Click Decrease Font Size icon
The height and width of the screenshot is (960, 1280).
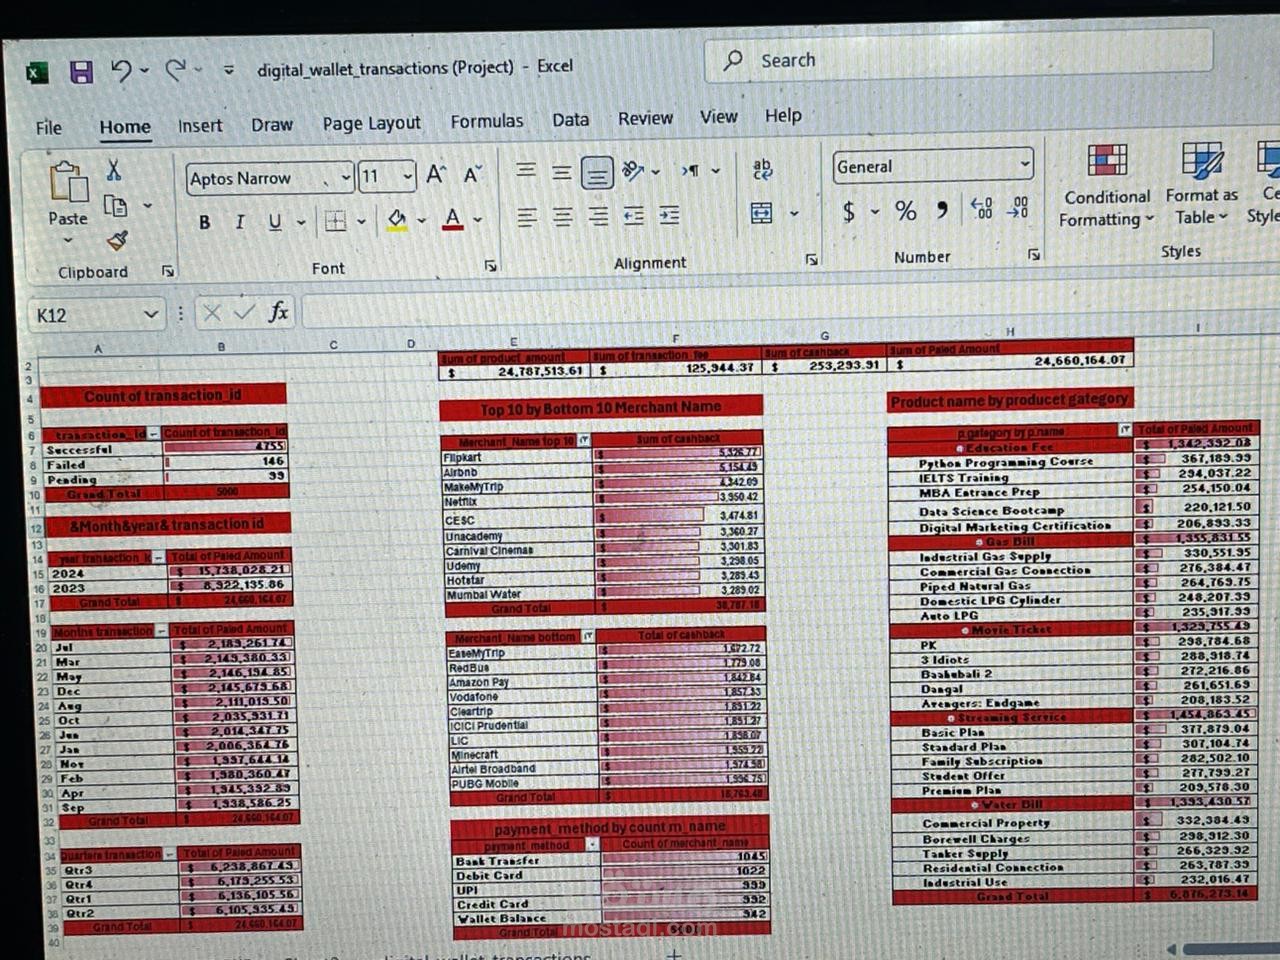[x=472, y=174]
